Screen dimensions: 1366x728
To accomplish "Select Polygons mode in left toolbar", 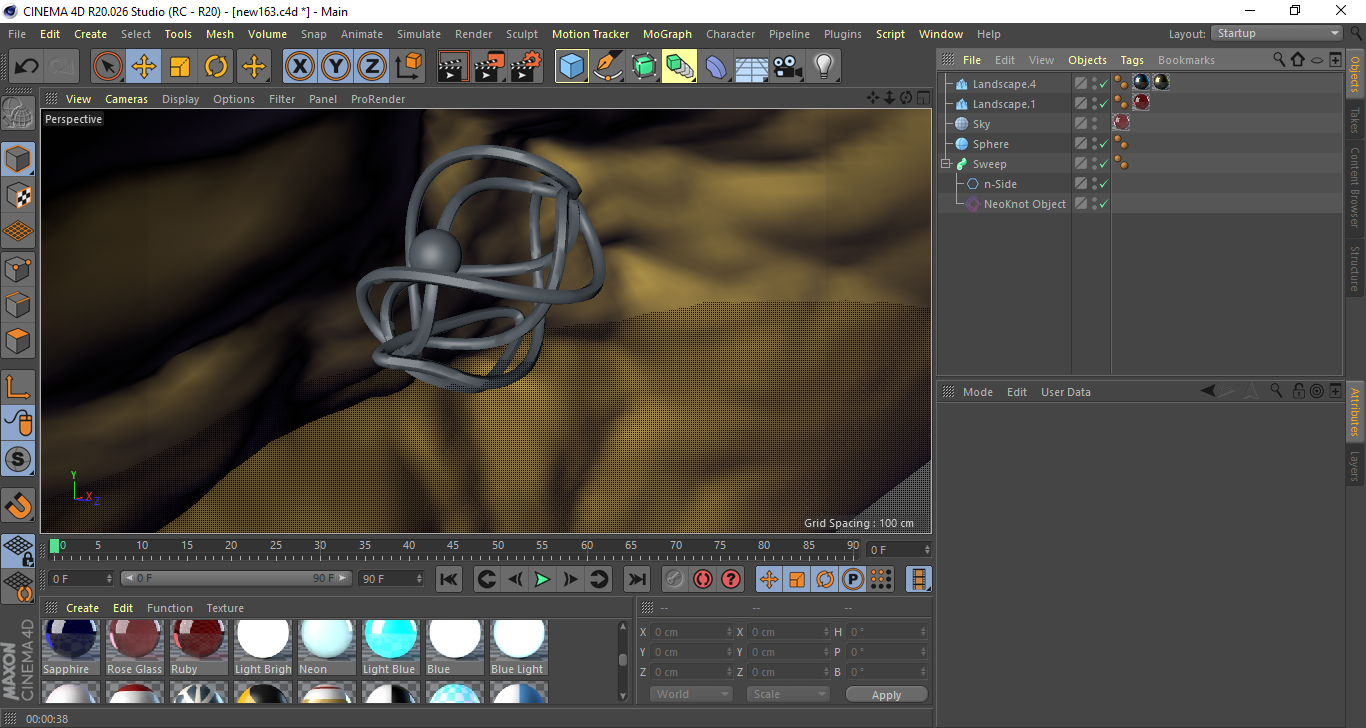I will pyautogui.click(x=18, y=341).
